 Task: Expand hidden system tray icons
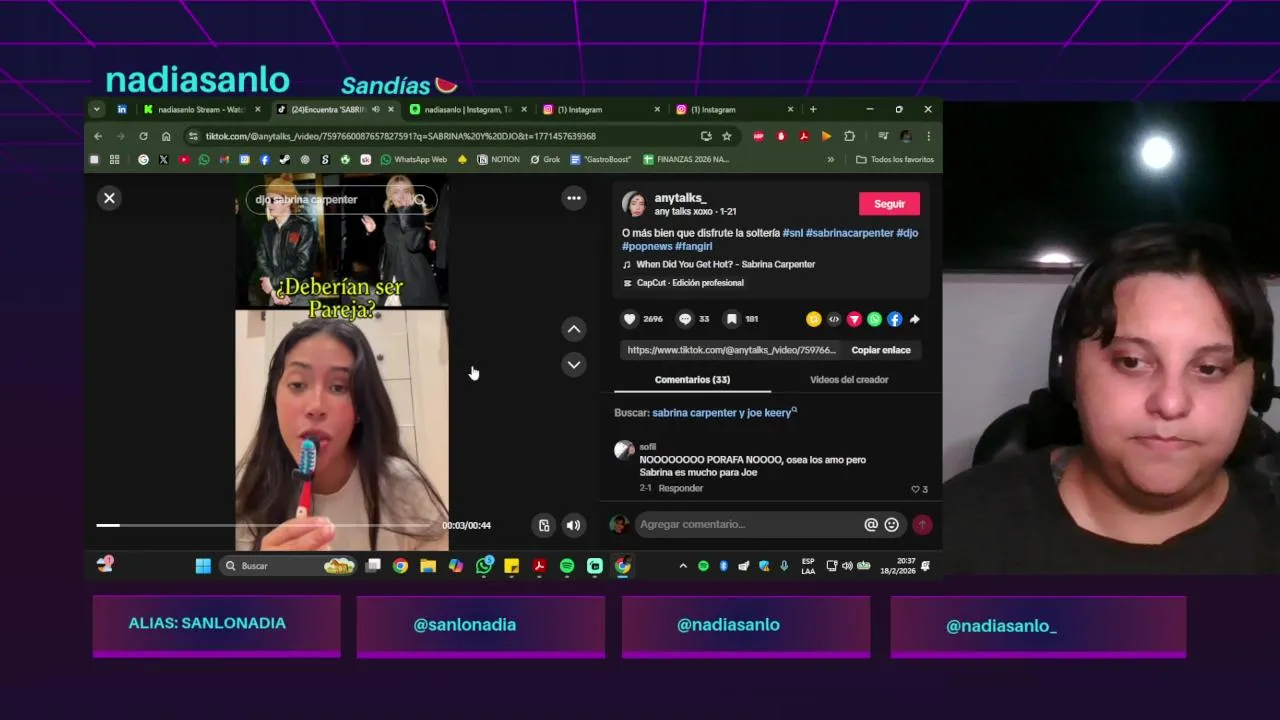pos(683,566)
